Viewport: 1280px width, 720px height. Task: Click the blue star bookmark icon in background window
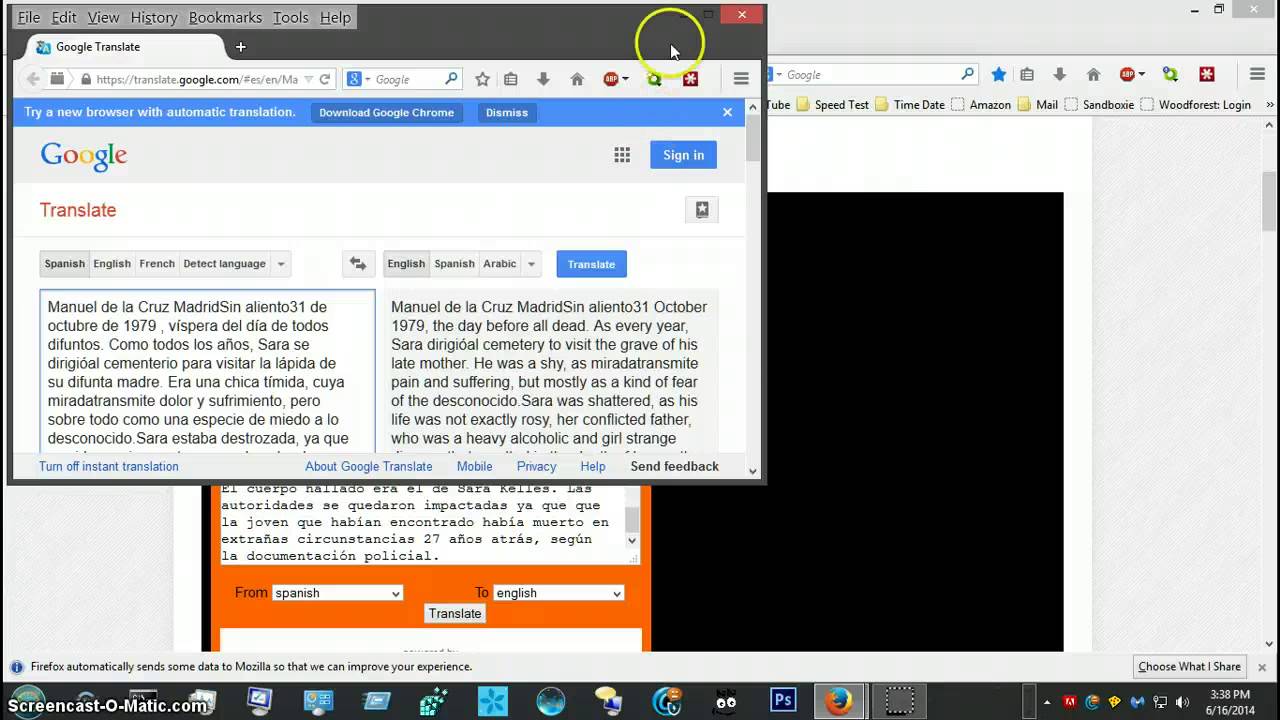[x=998, y=75]
